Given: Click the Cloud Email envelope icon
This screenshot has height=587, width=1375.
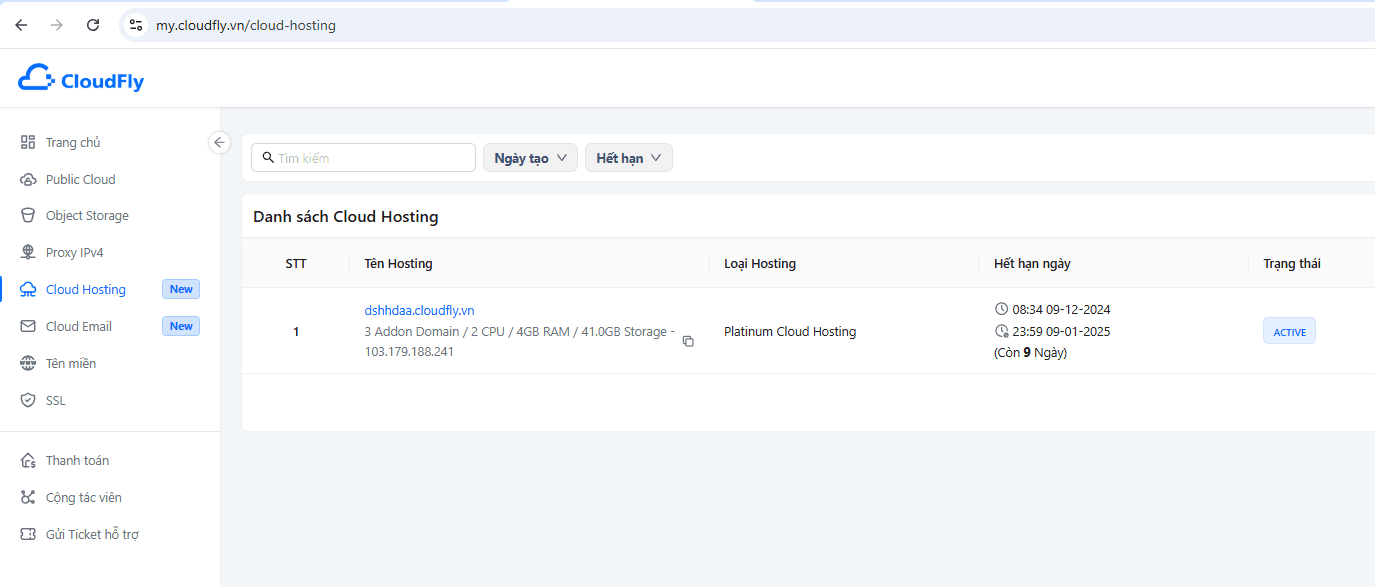Looking at the screenshot, I should coord(28,326).
